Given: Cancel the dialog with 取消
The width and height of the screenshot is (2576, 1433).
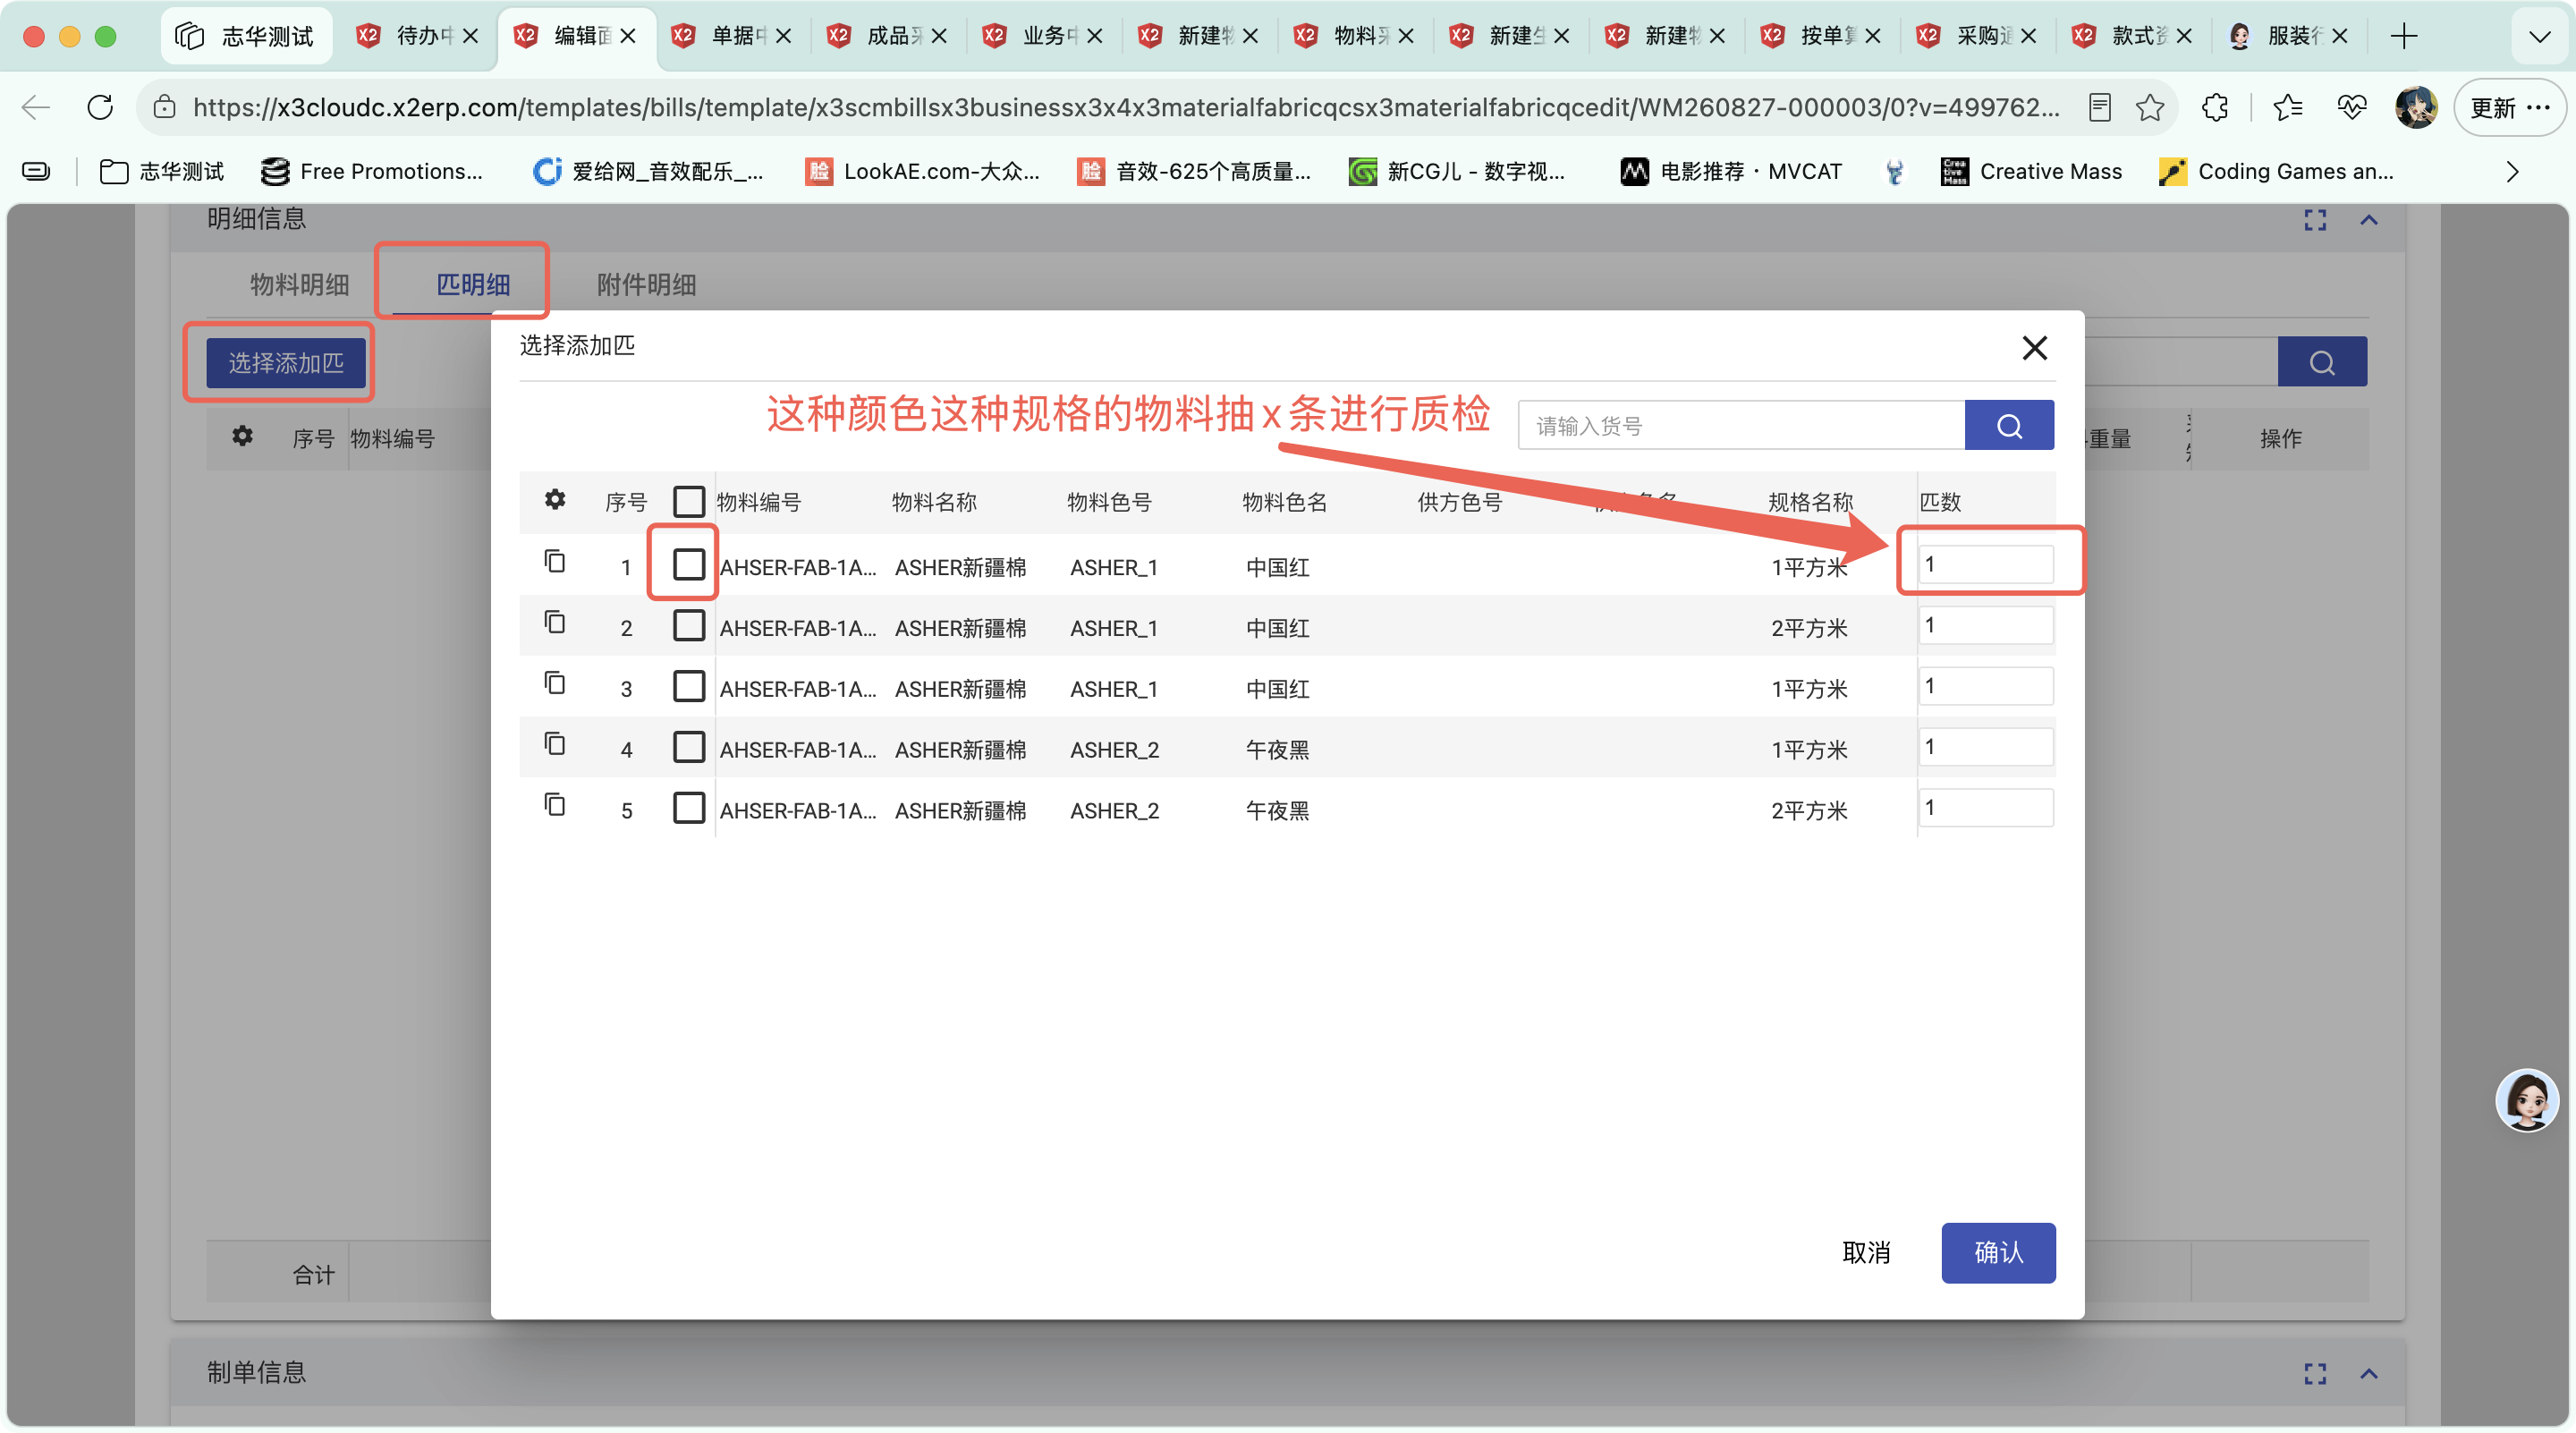Looking at the screenshot, I should click(1865, 1252).
